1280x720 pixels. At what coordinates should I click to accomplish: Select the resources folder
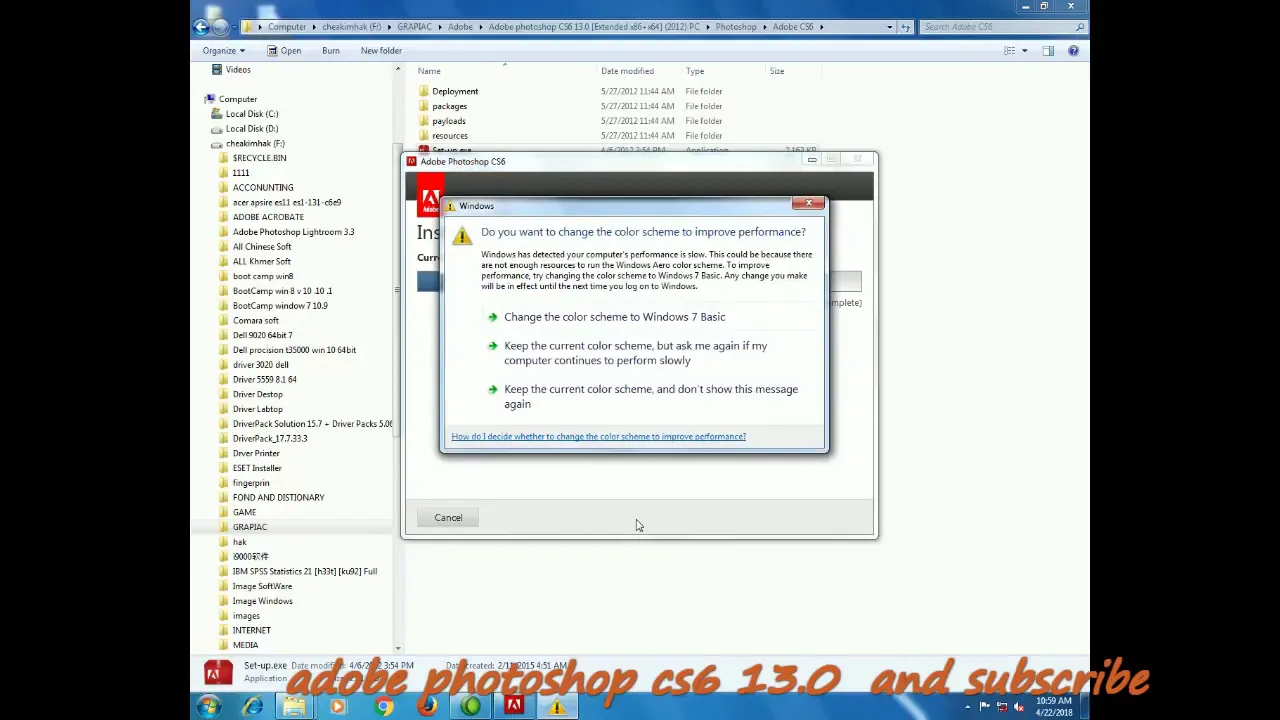[449, 136]
